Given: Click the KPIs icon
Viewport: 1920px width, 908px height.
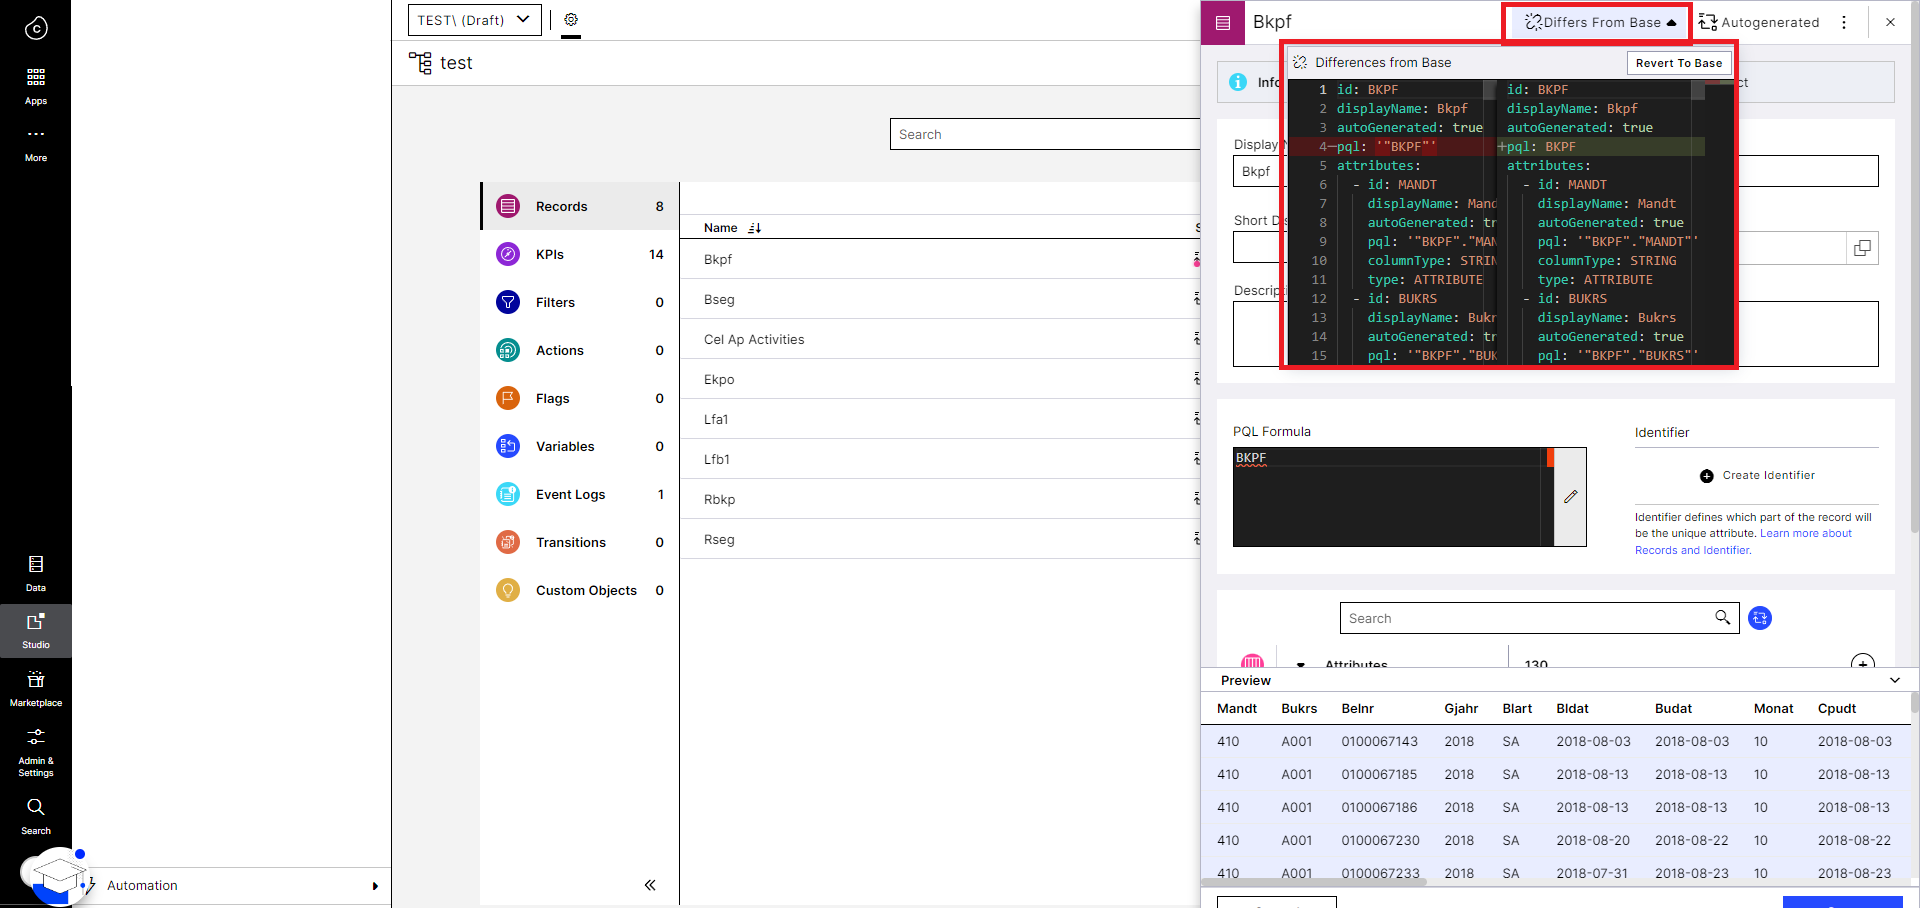Looking at the screenshot, I should point(508,254).
